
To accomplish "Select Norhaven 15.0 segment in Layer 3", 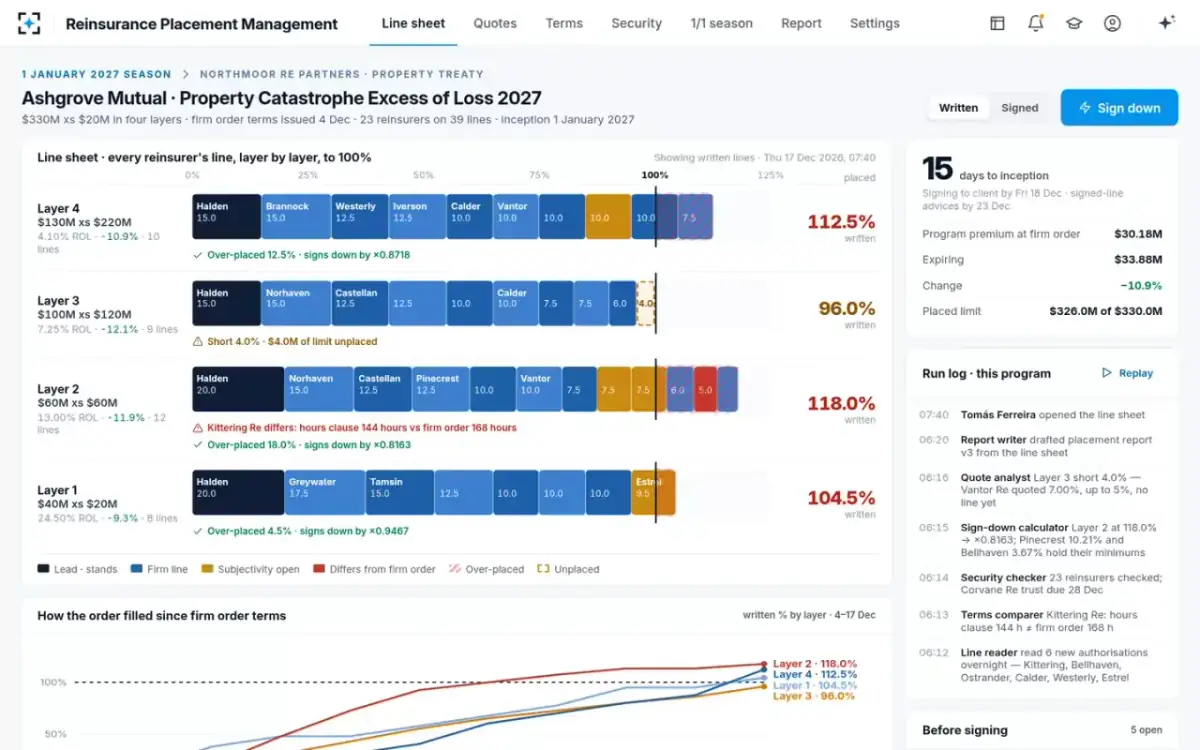I will [x=296, y=303].
